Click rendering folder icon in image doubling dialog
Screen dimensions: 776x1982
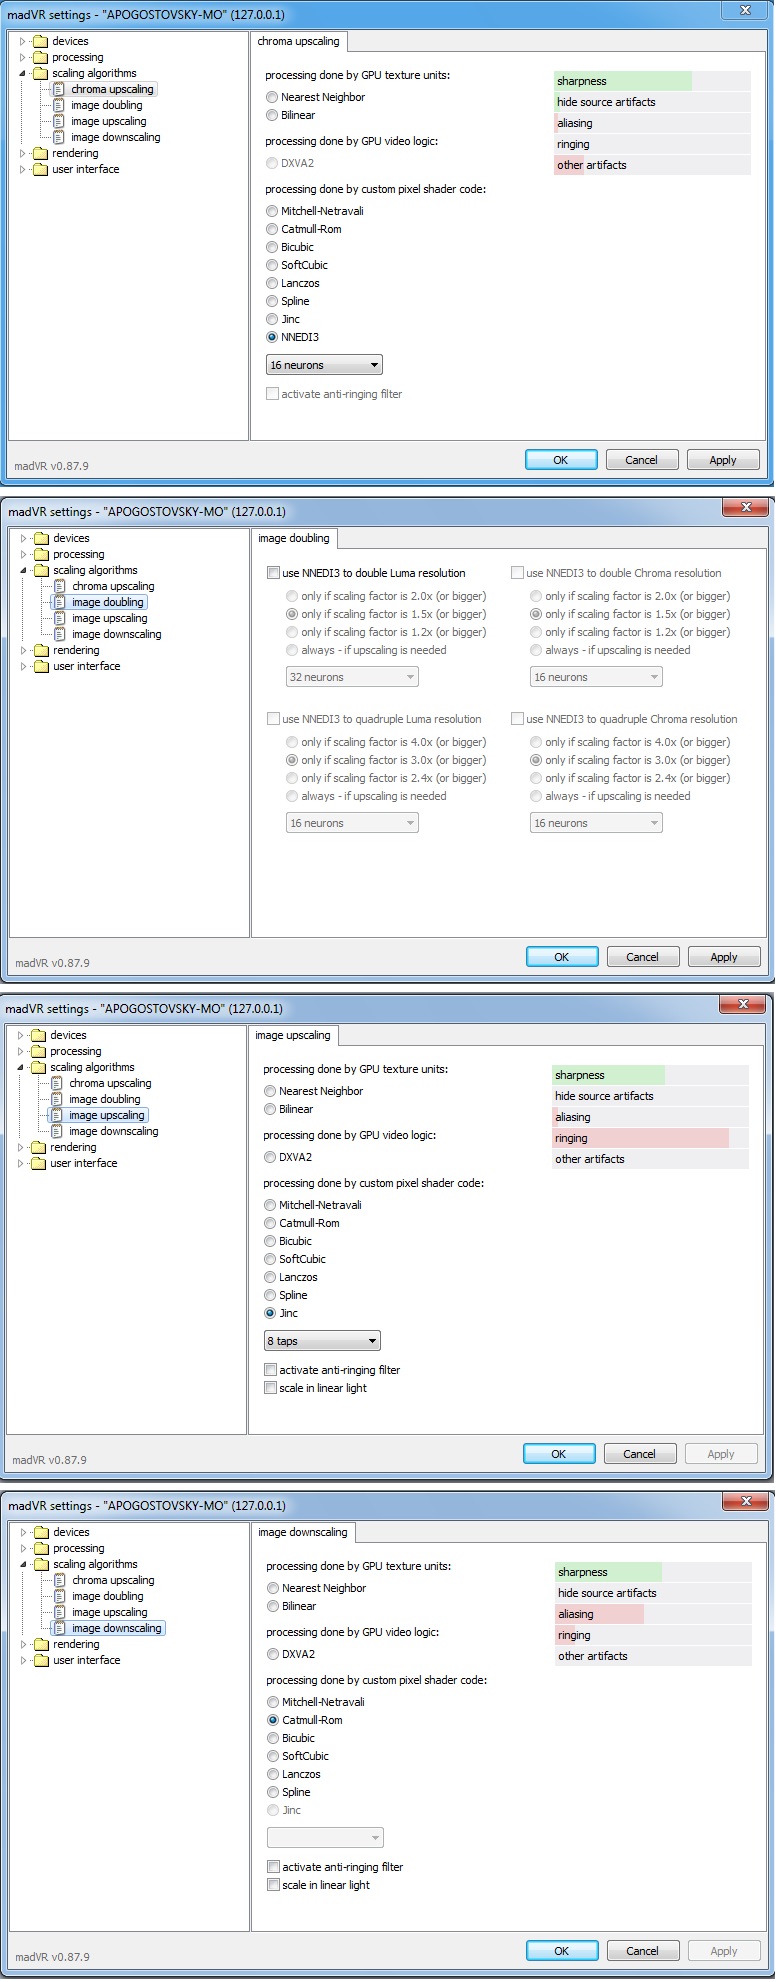(41, 650)
